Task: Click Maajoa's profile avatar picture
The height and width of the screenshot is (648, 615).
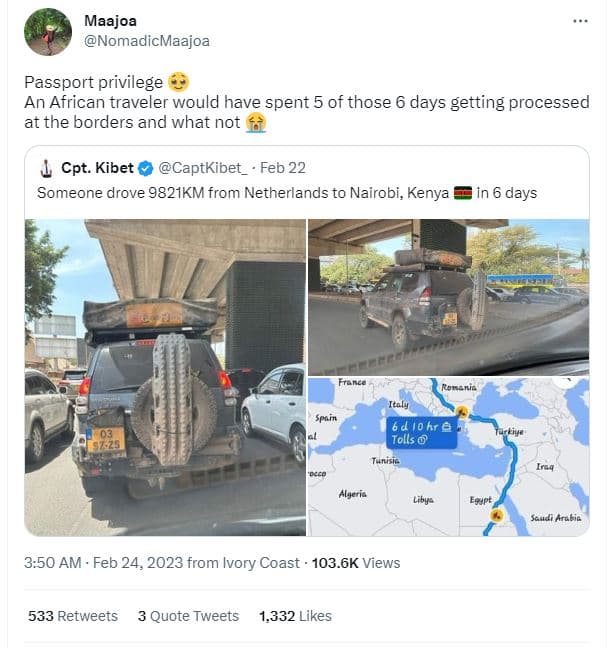Action: click(47, 31)
